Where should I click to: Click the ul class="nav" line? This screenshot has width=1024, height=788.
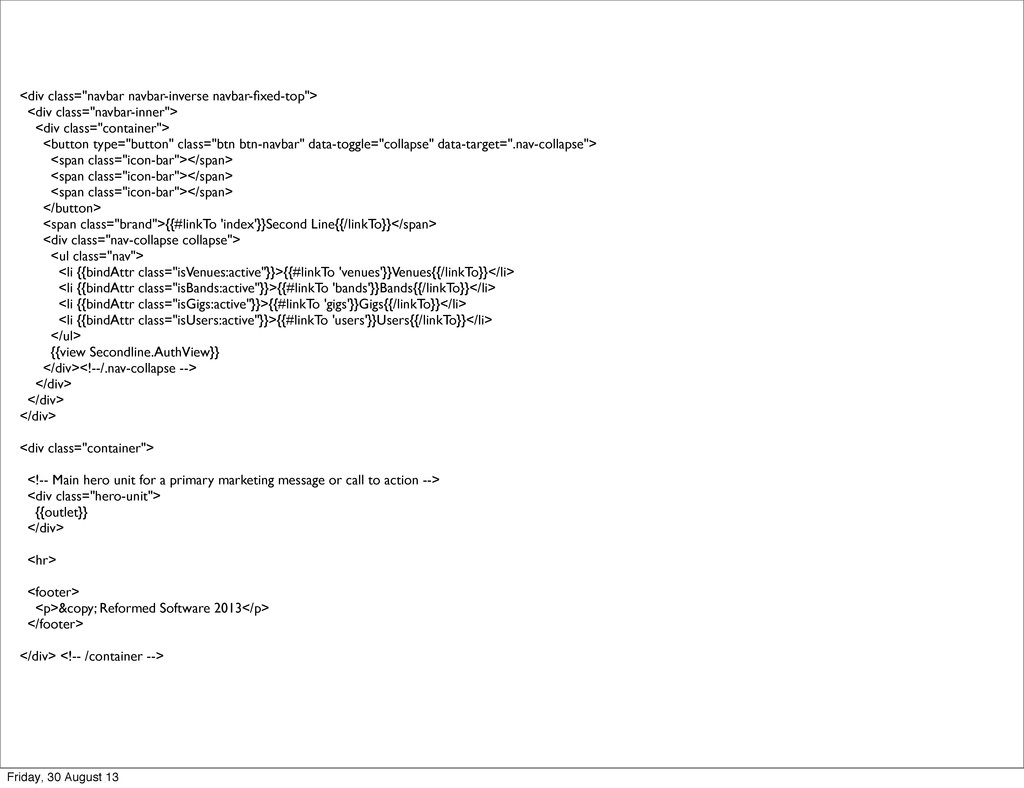point(97,256)
